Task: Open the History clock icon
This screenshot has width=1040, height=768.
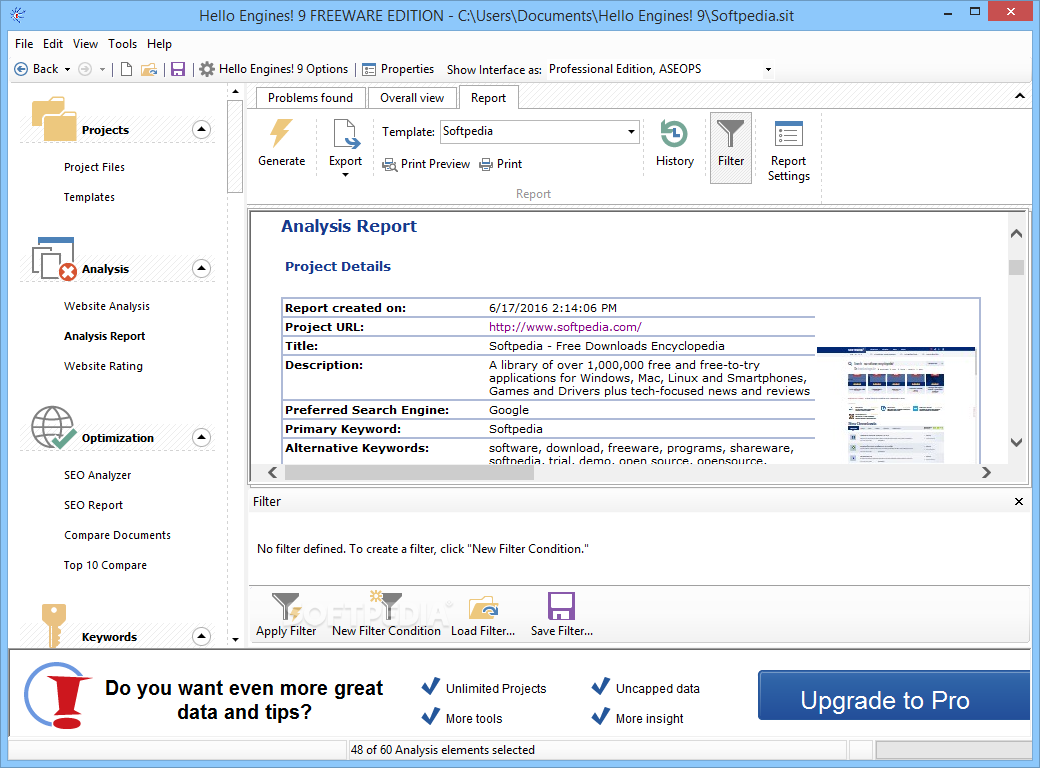Action: (x=674, y=133)
